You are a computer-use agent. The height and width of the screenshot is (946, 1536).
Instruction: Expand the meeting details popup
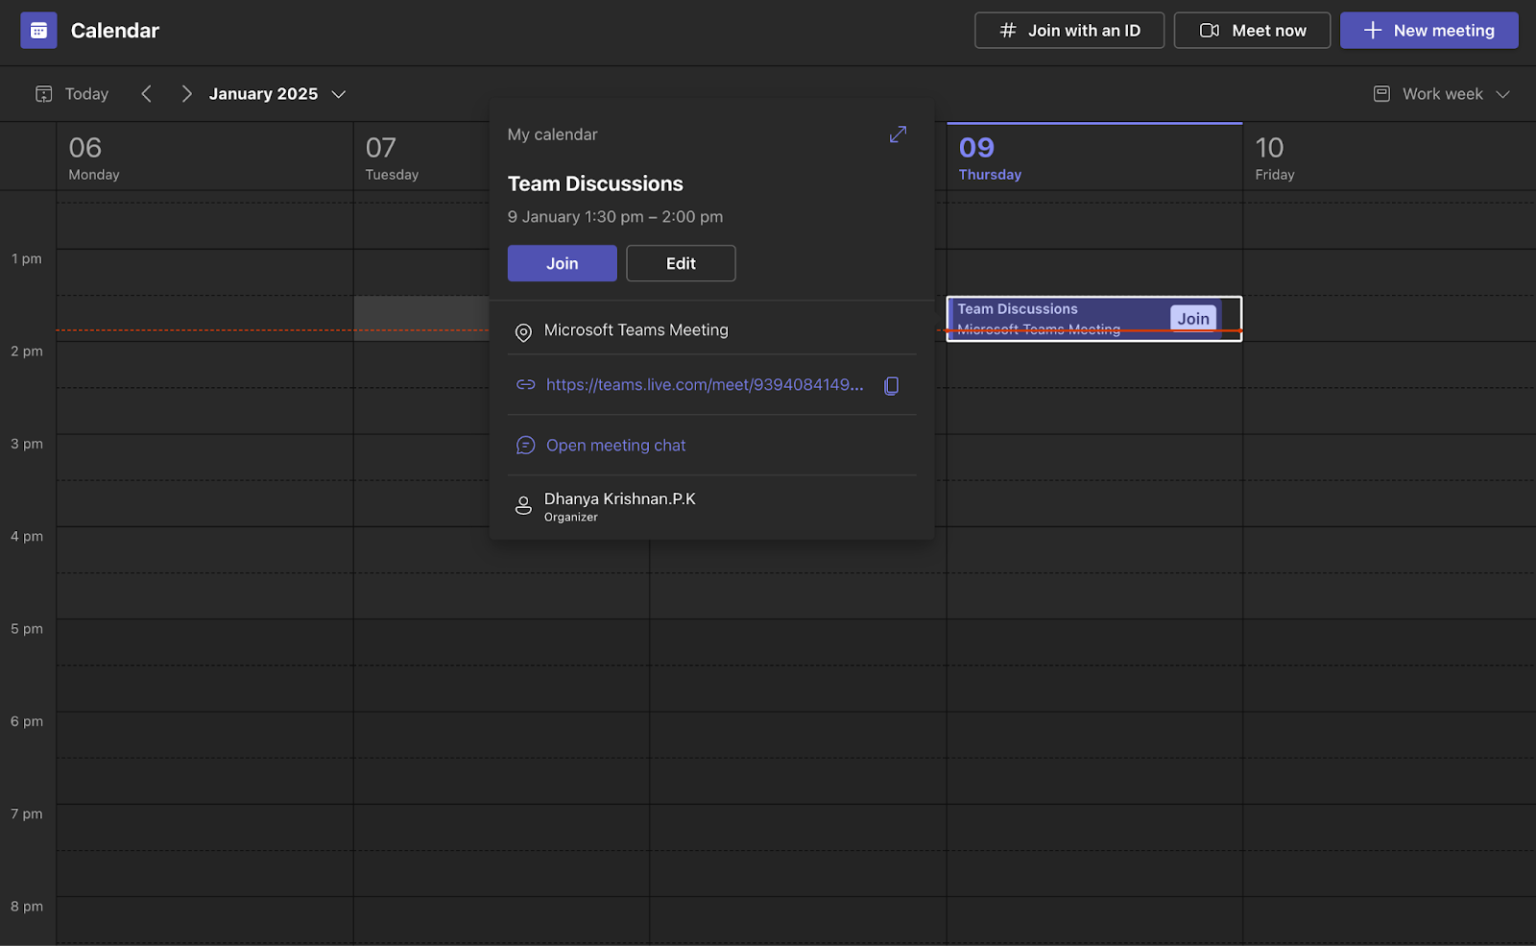coord(897,134)
